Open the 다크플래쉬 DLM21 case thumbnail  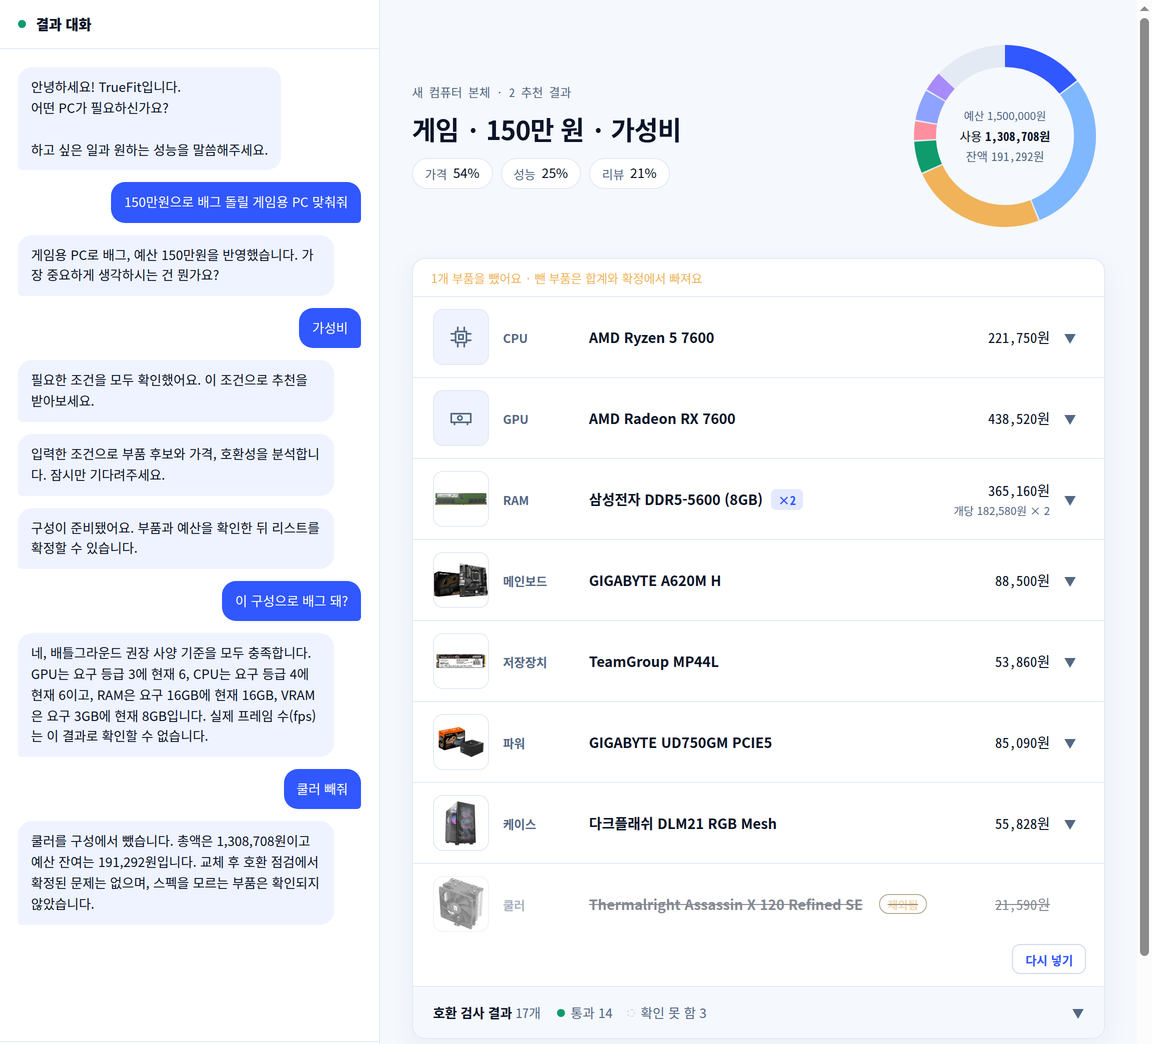click(x=461, y=823)
